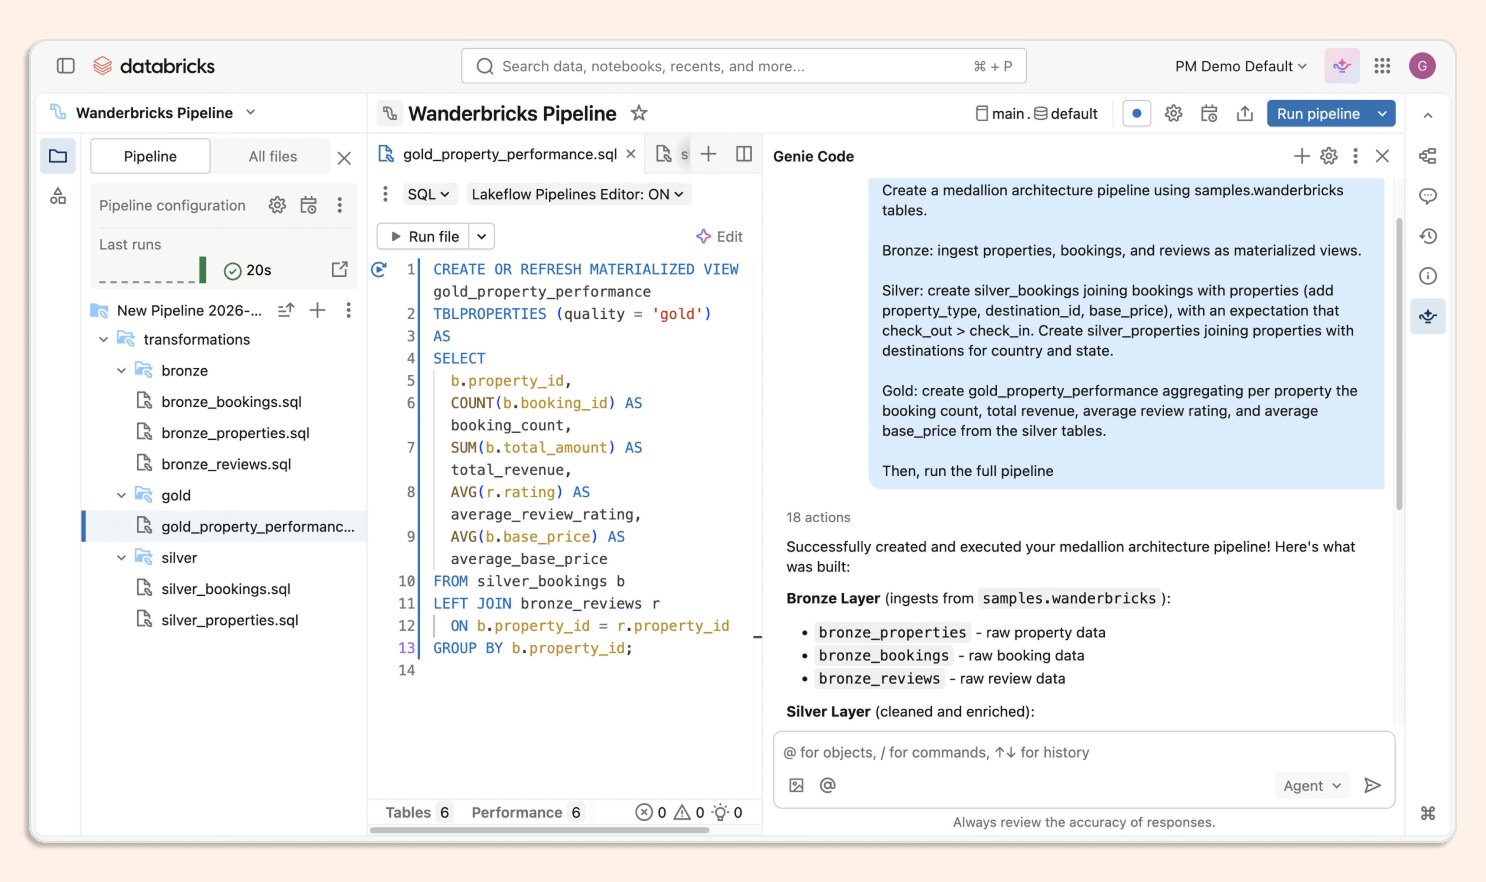Close gold_property_performance.sql tab
The height and width of the screenshot is (882, 1486).
coord(631,154)
